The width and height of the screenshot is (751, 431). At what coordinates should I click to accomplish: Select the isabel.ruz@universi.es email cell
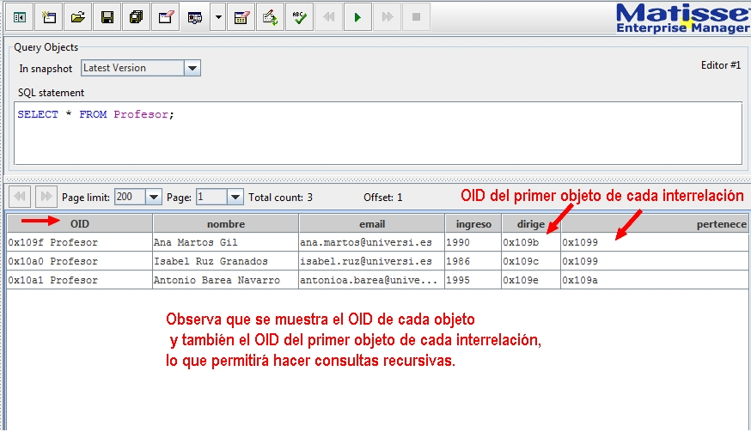tap(372, 261)
